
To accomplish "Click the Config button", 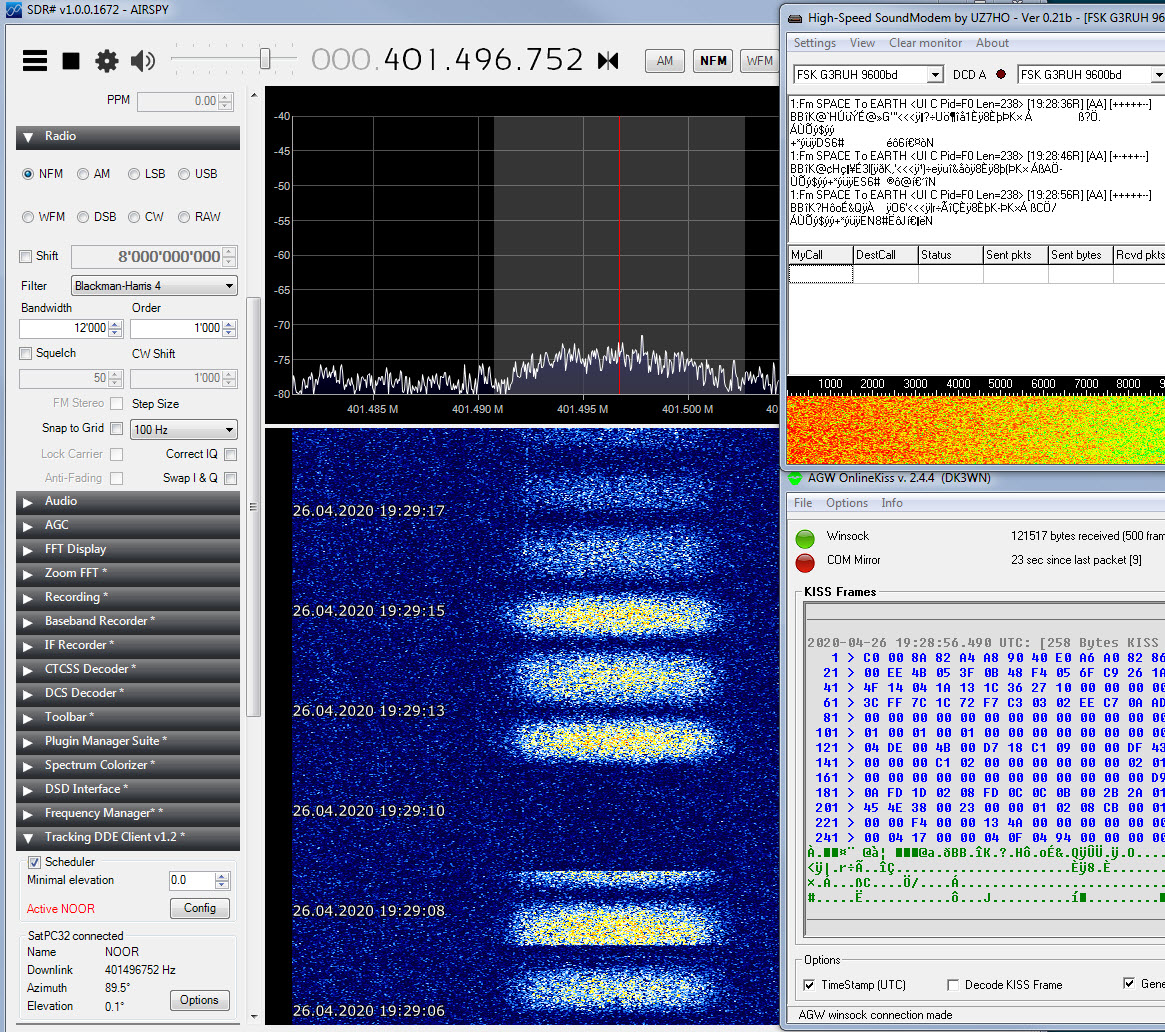I will [x=200, y=909].
